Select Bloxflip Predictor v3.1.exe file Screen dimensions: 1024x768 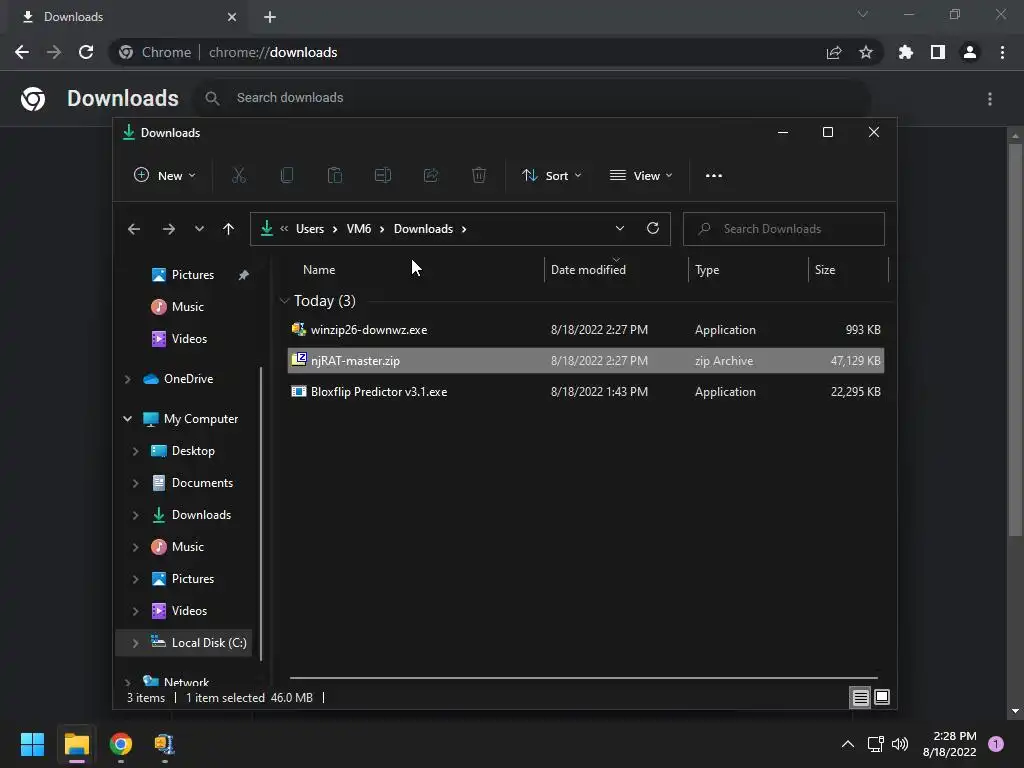(x=586, y=392)
